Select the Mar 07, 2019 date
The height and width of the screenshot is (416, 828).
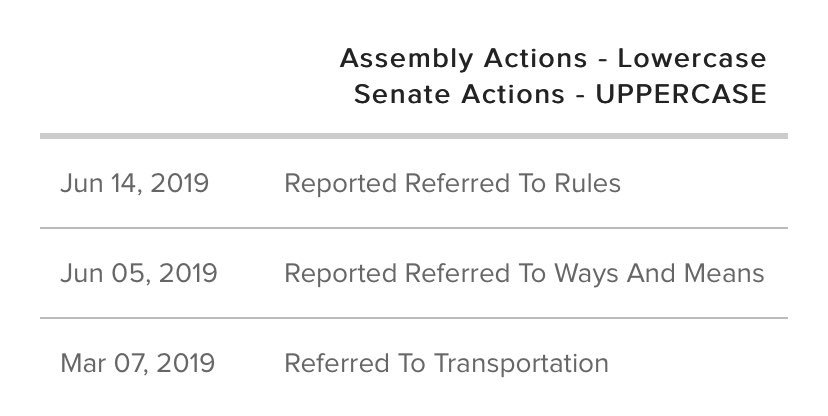point(137,362)
